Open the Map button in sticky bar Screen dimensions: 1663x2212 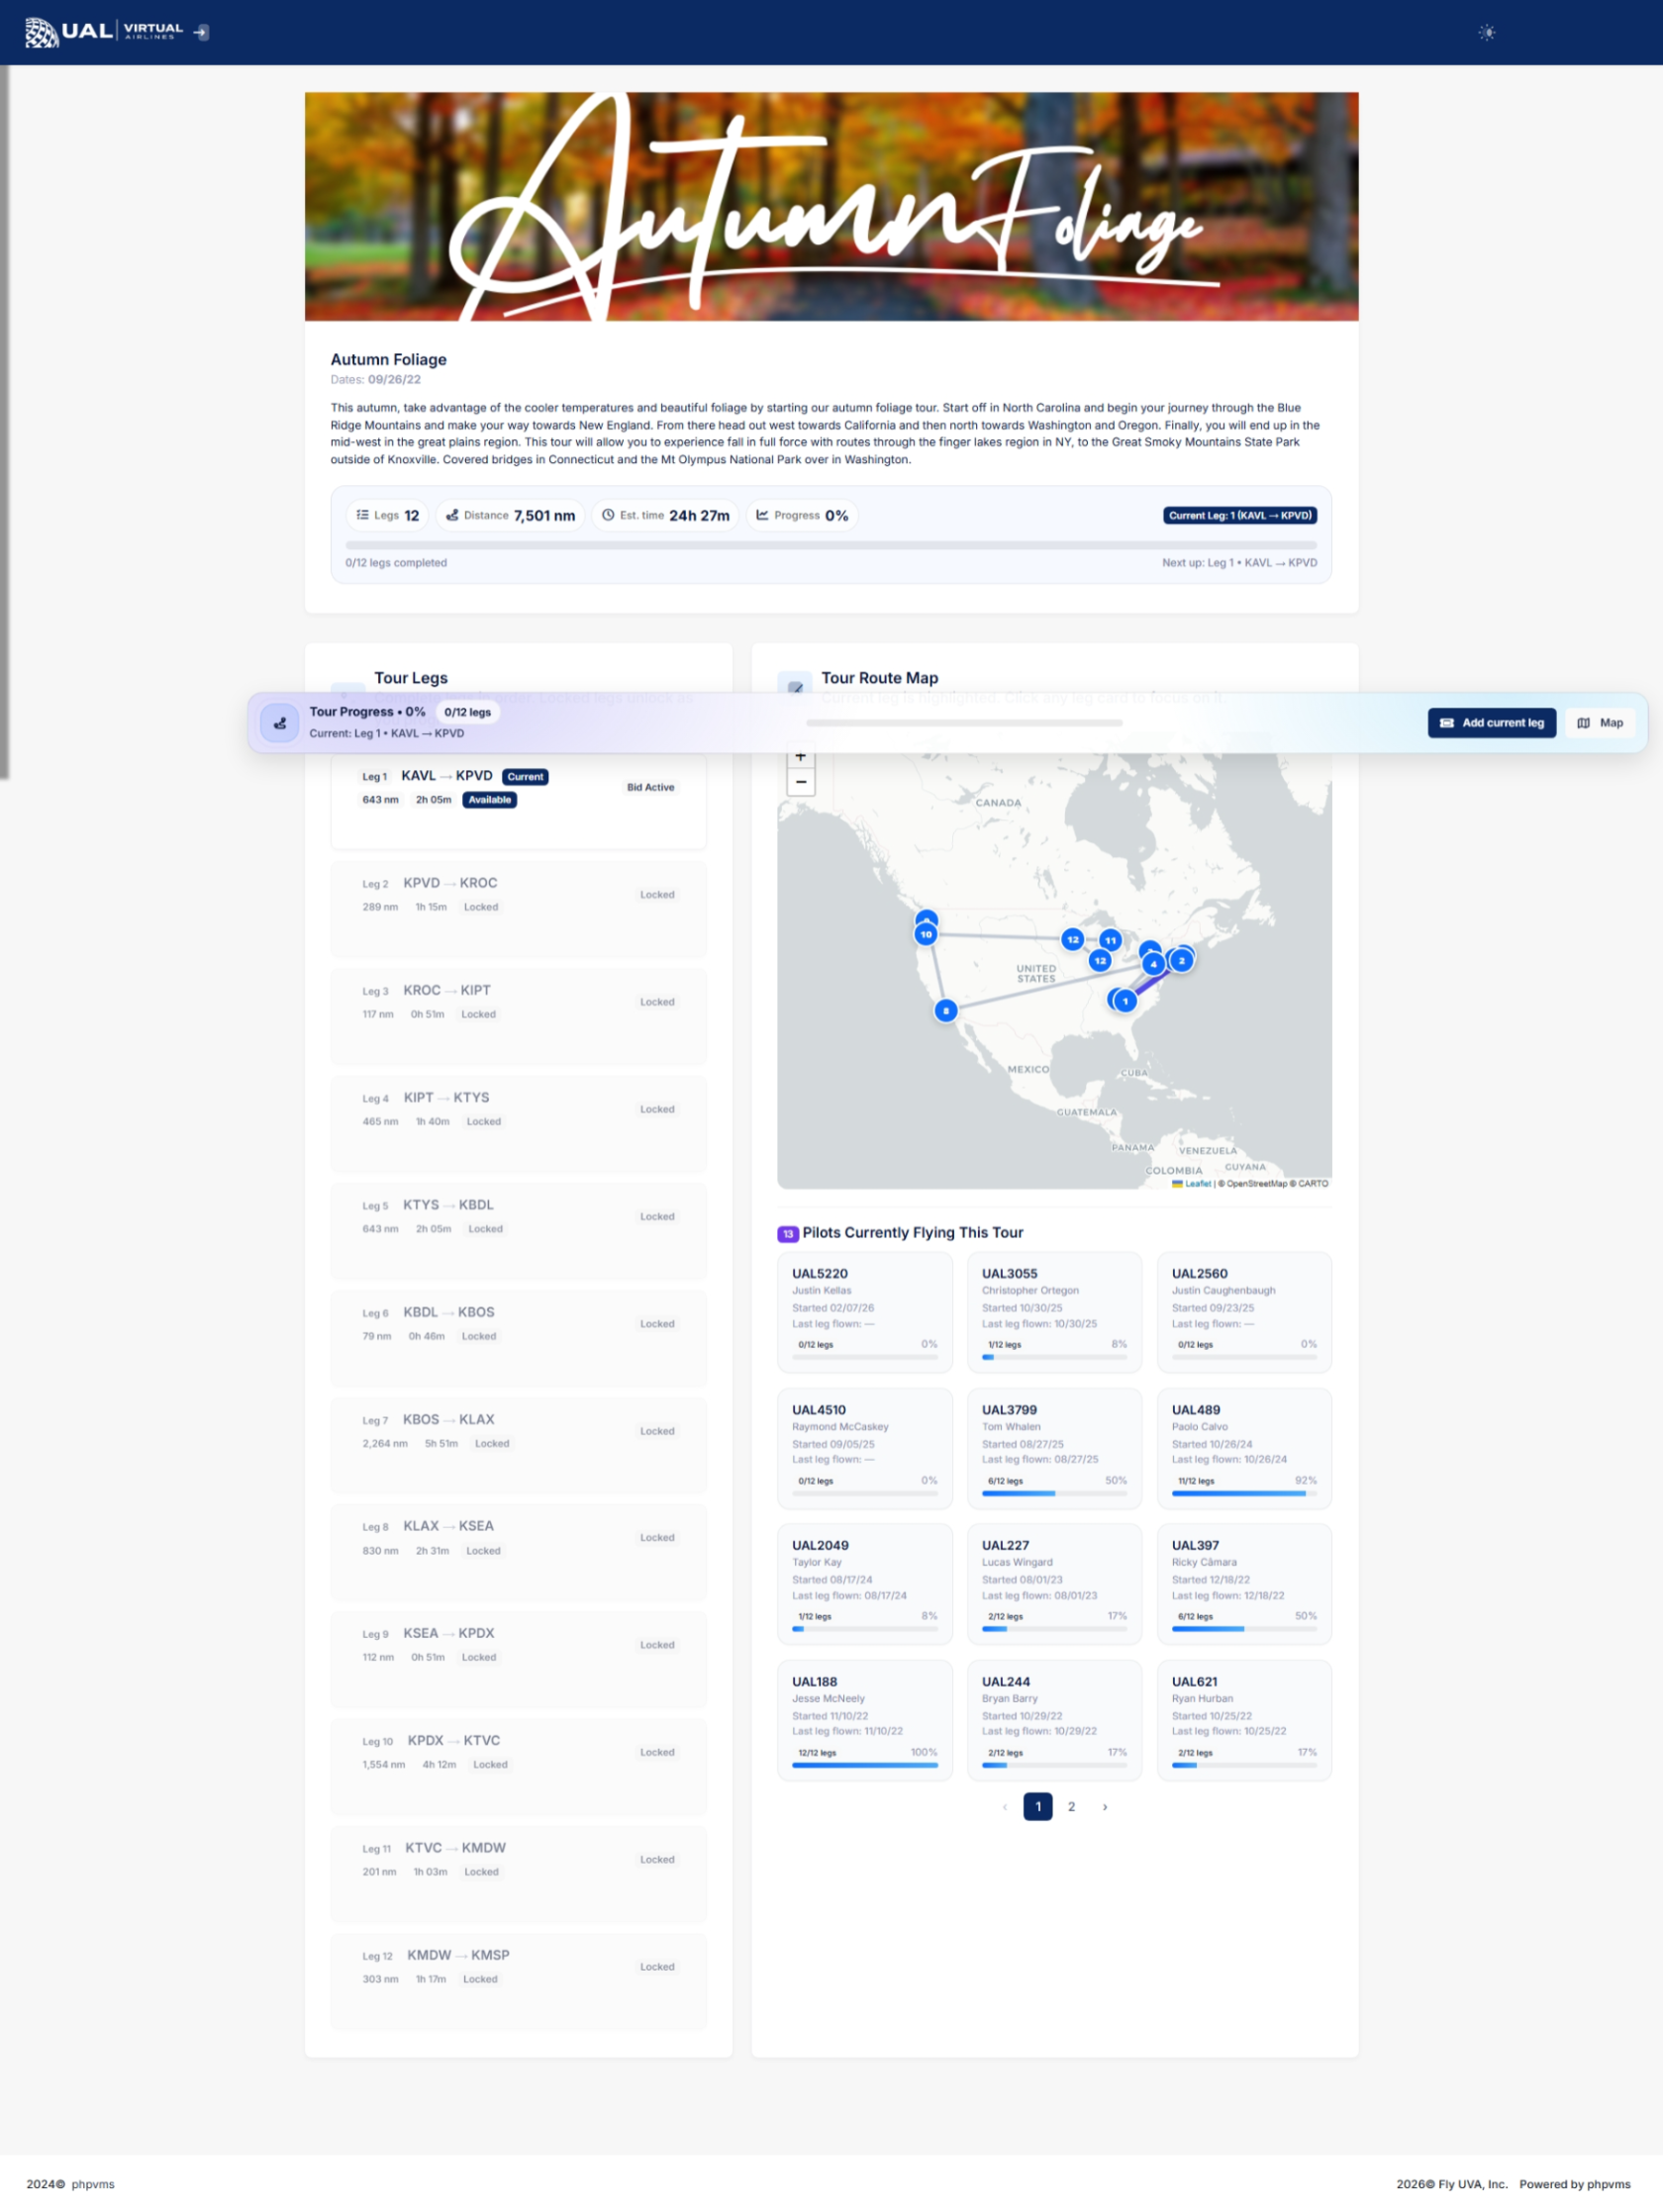click(x=1599, y=723)
